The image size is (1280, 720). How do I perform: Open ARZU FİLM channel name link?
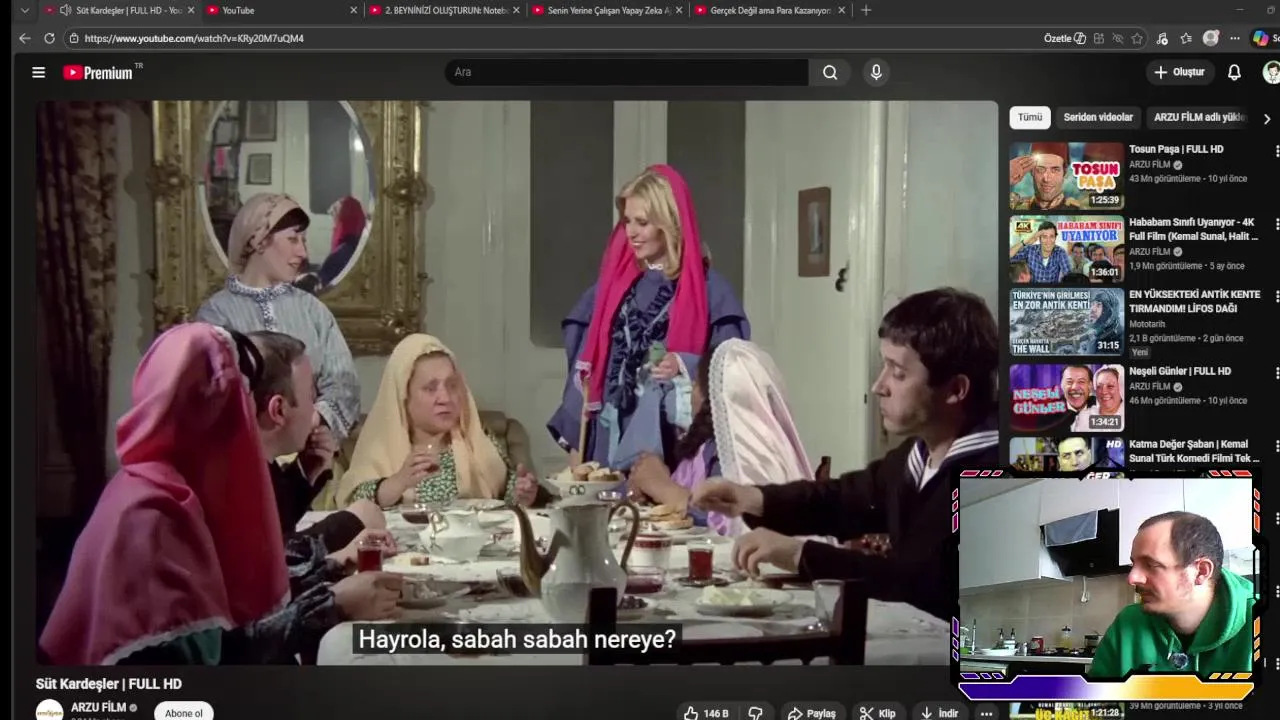click(98, 707)
